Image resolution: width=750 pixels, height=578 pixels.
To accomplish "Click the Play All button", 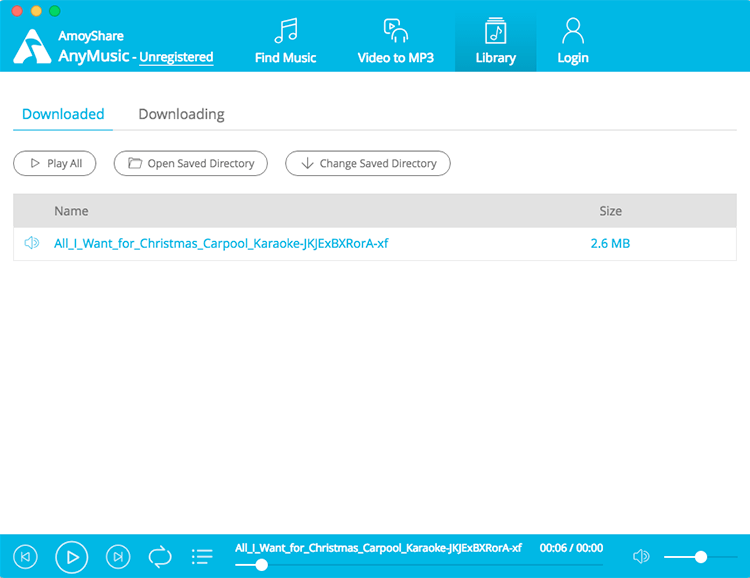I will 55,163.
